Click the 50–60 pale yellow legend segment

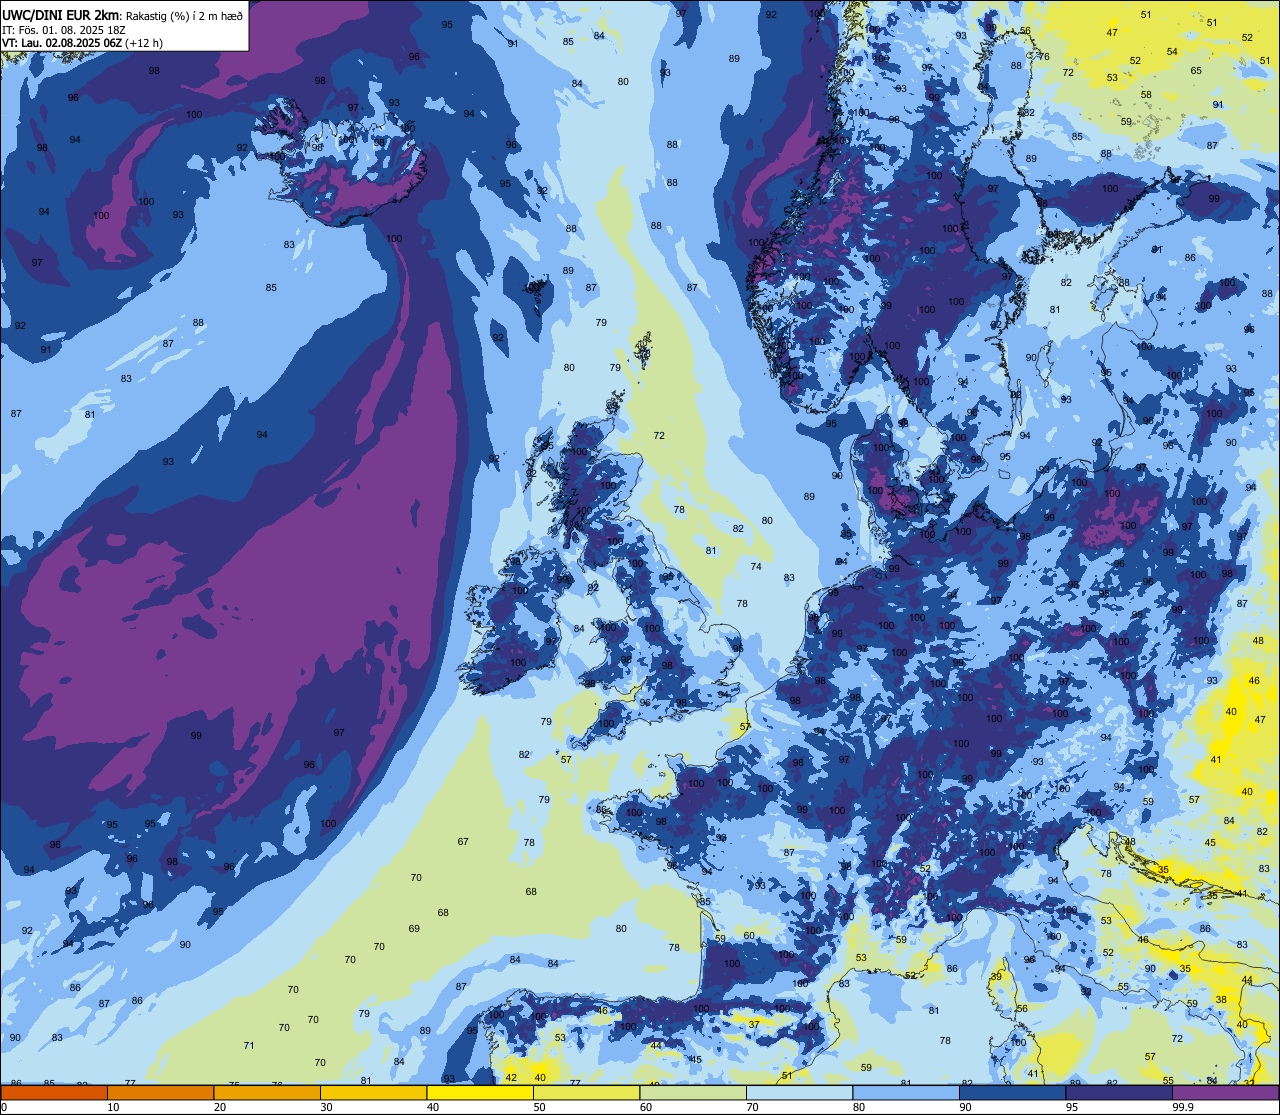click(x=586, y=1093)
